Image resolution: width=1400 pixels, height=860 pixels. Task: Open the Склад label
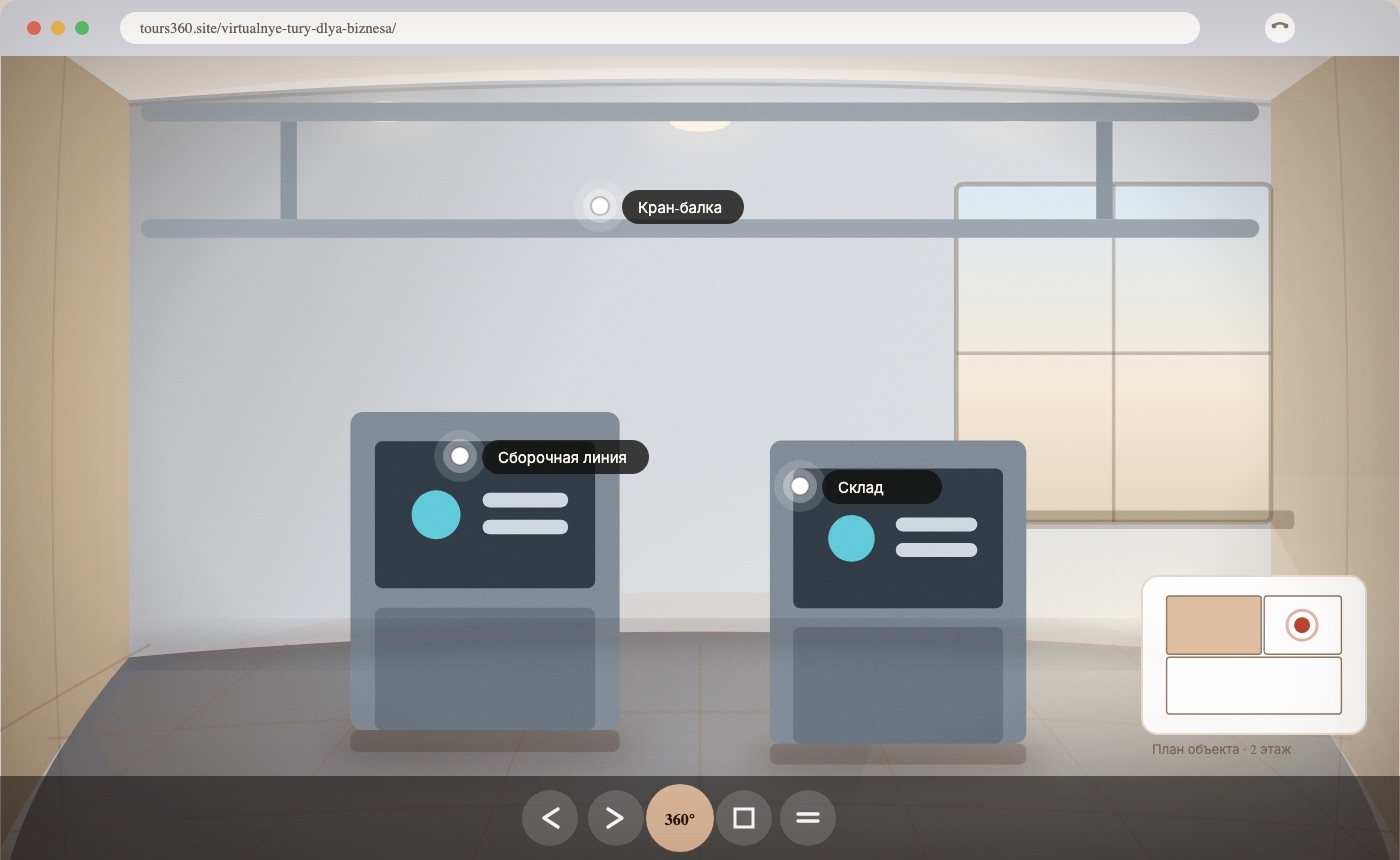[882, 487]
